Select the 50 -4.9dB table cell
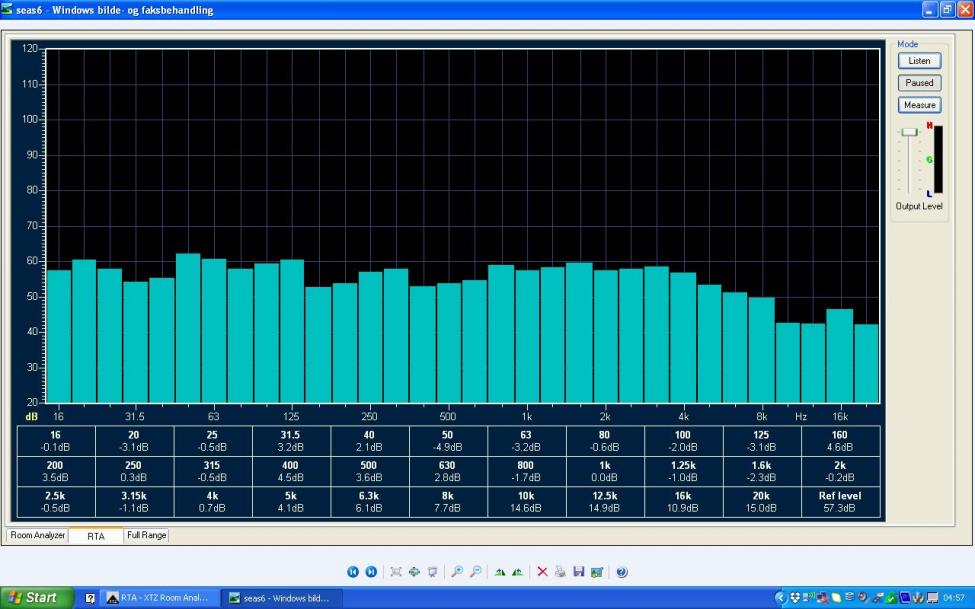The height and width of the screenshot is (609, 975). (447, 441)
